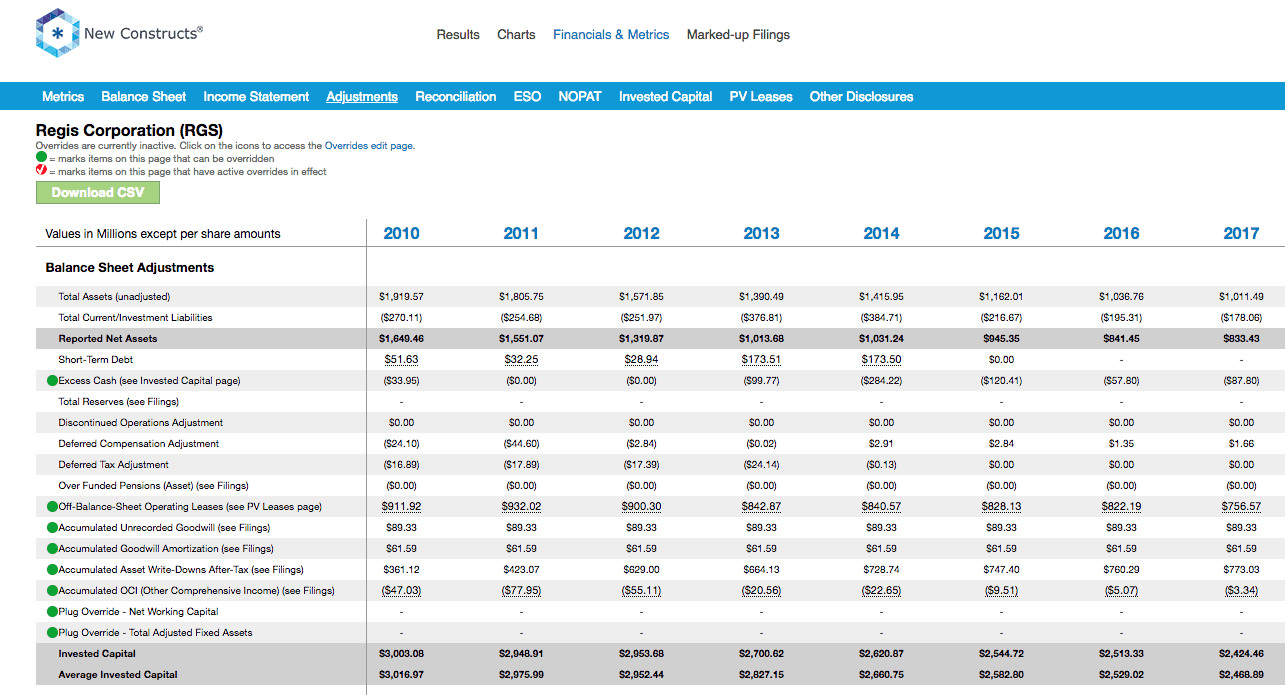This screenshot has height=695, width=1285.
Task: Click the 2011 column header
Action: [521, 233]
